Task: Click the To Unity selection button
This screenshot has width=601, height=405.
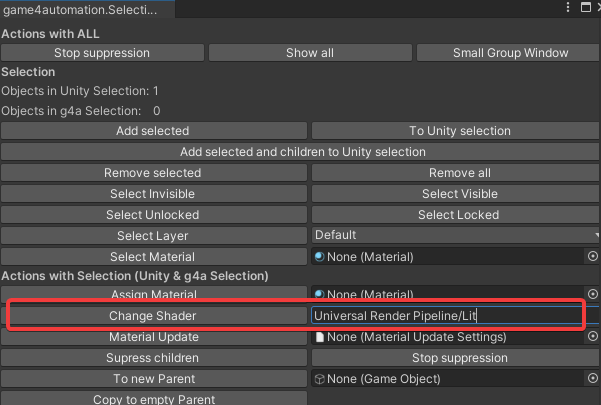Action: [459, 131]
